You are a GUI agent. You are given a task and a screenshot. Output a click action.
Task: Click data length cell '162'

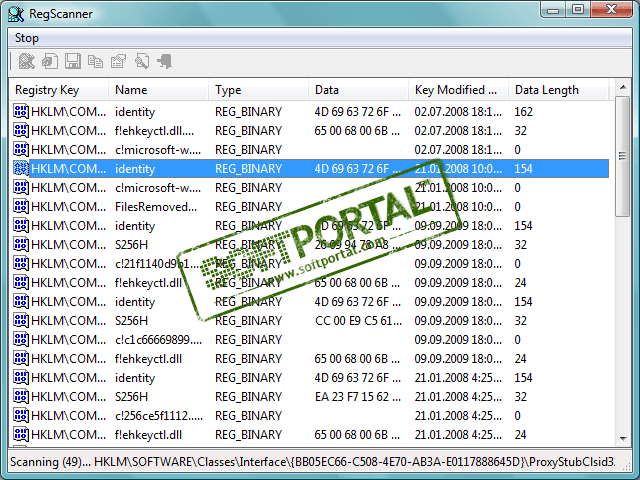524,111
